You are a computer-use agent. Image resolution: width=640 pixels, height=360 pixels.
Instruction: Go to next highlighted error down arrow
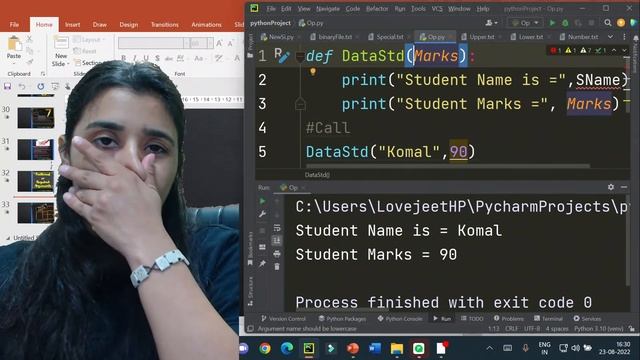(624, 50)
